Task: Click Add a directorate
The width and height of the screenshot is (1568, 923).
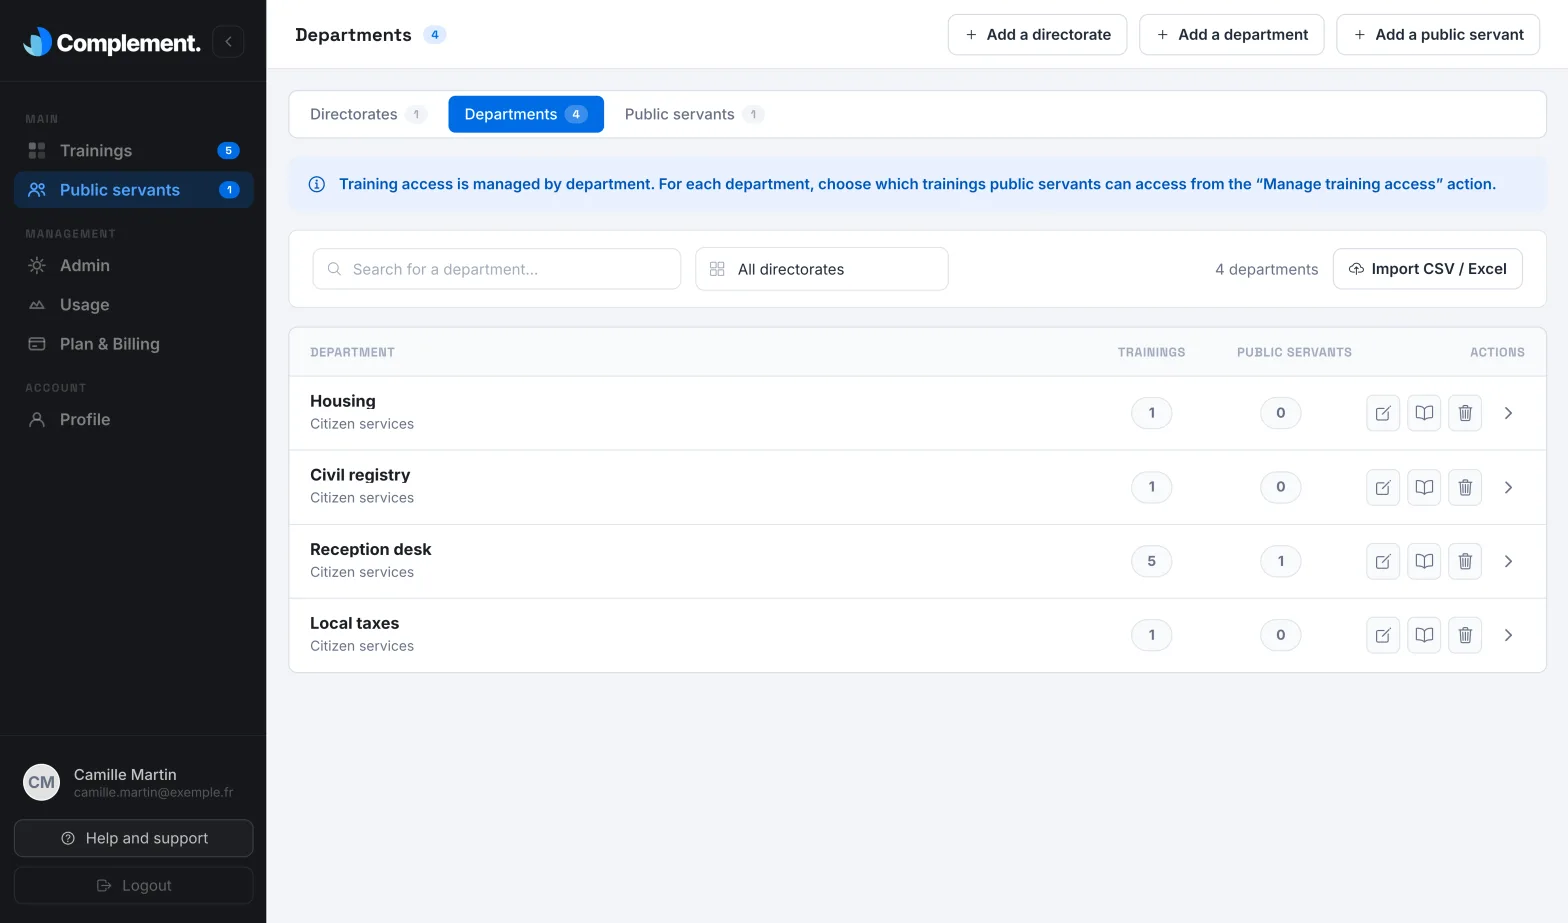Action: pos(1037,35)
